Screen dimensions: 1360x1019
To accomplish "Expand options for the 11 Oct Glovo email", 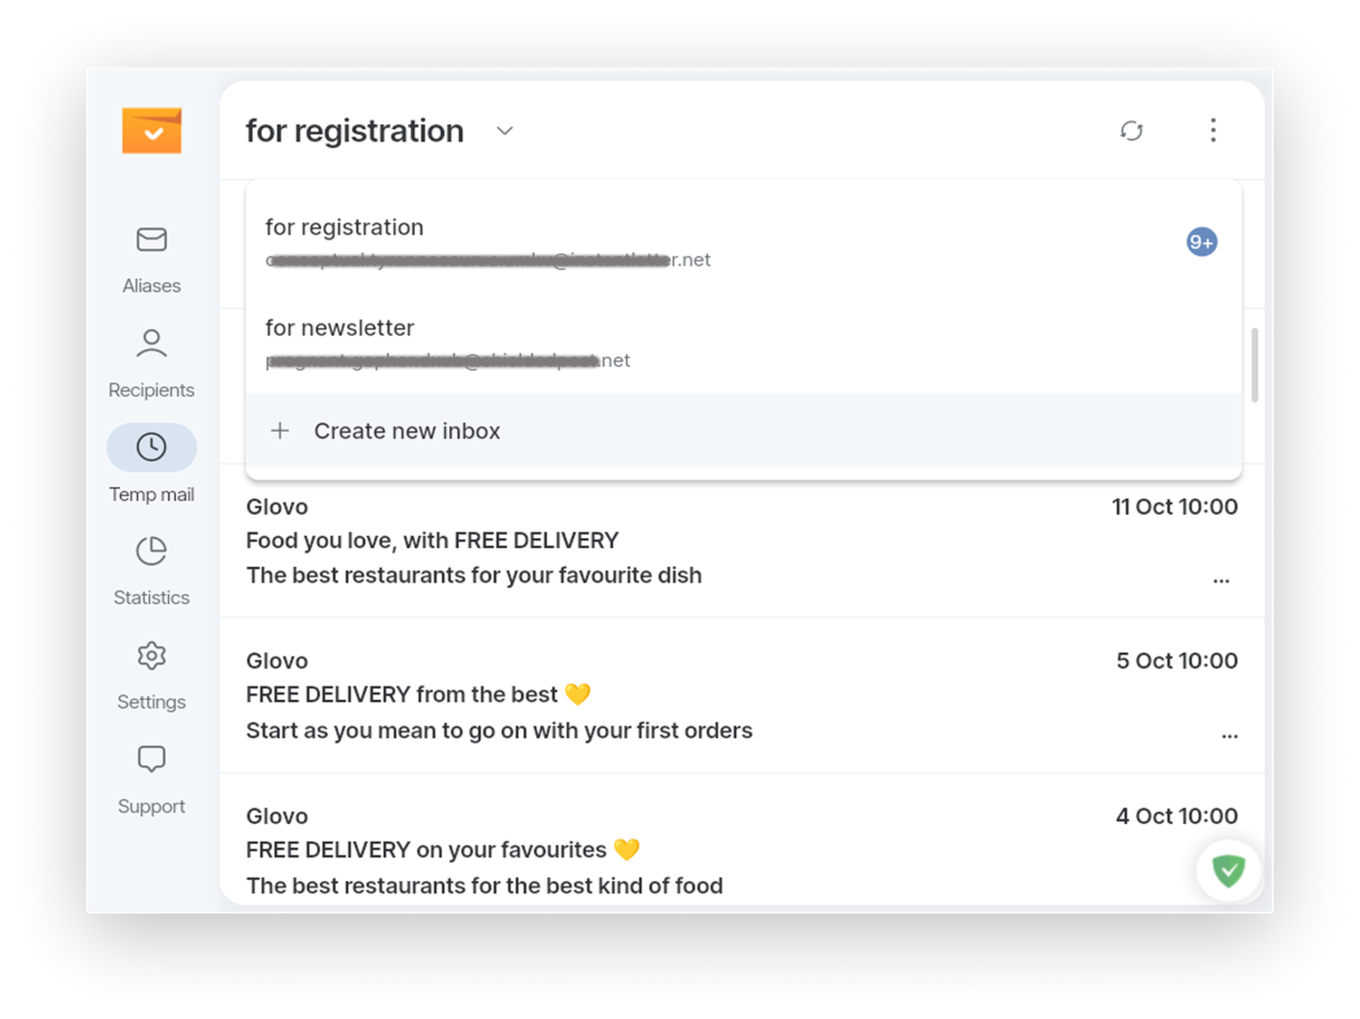I will tap(1221, 581).
